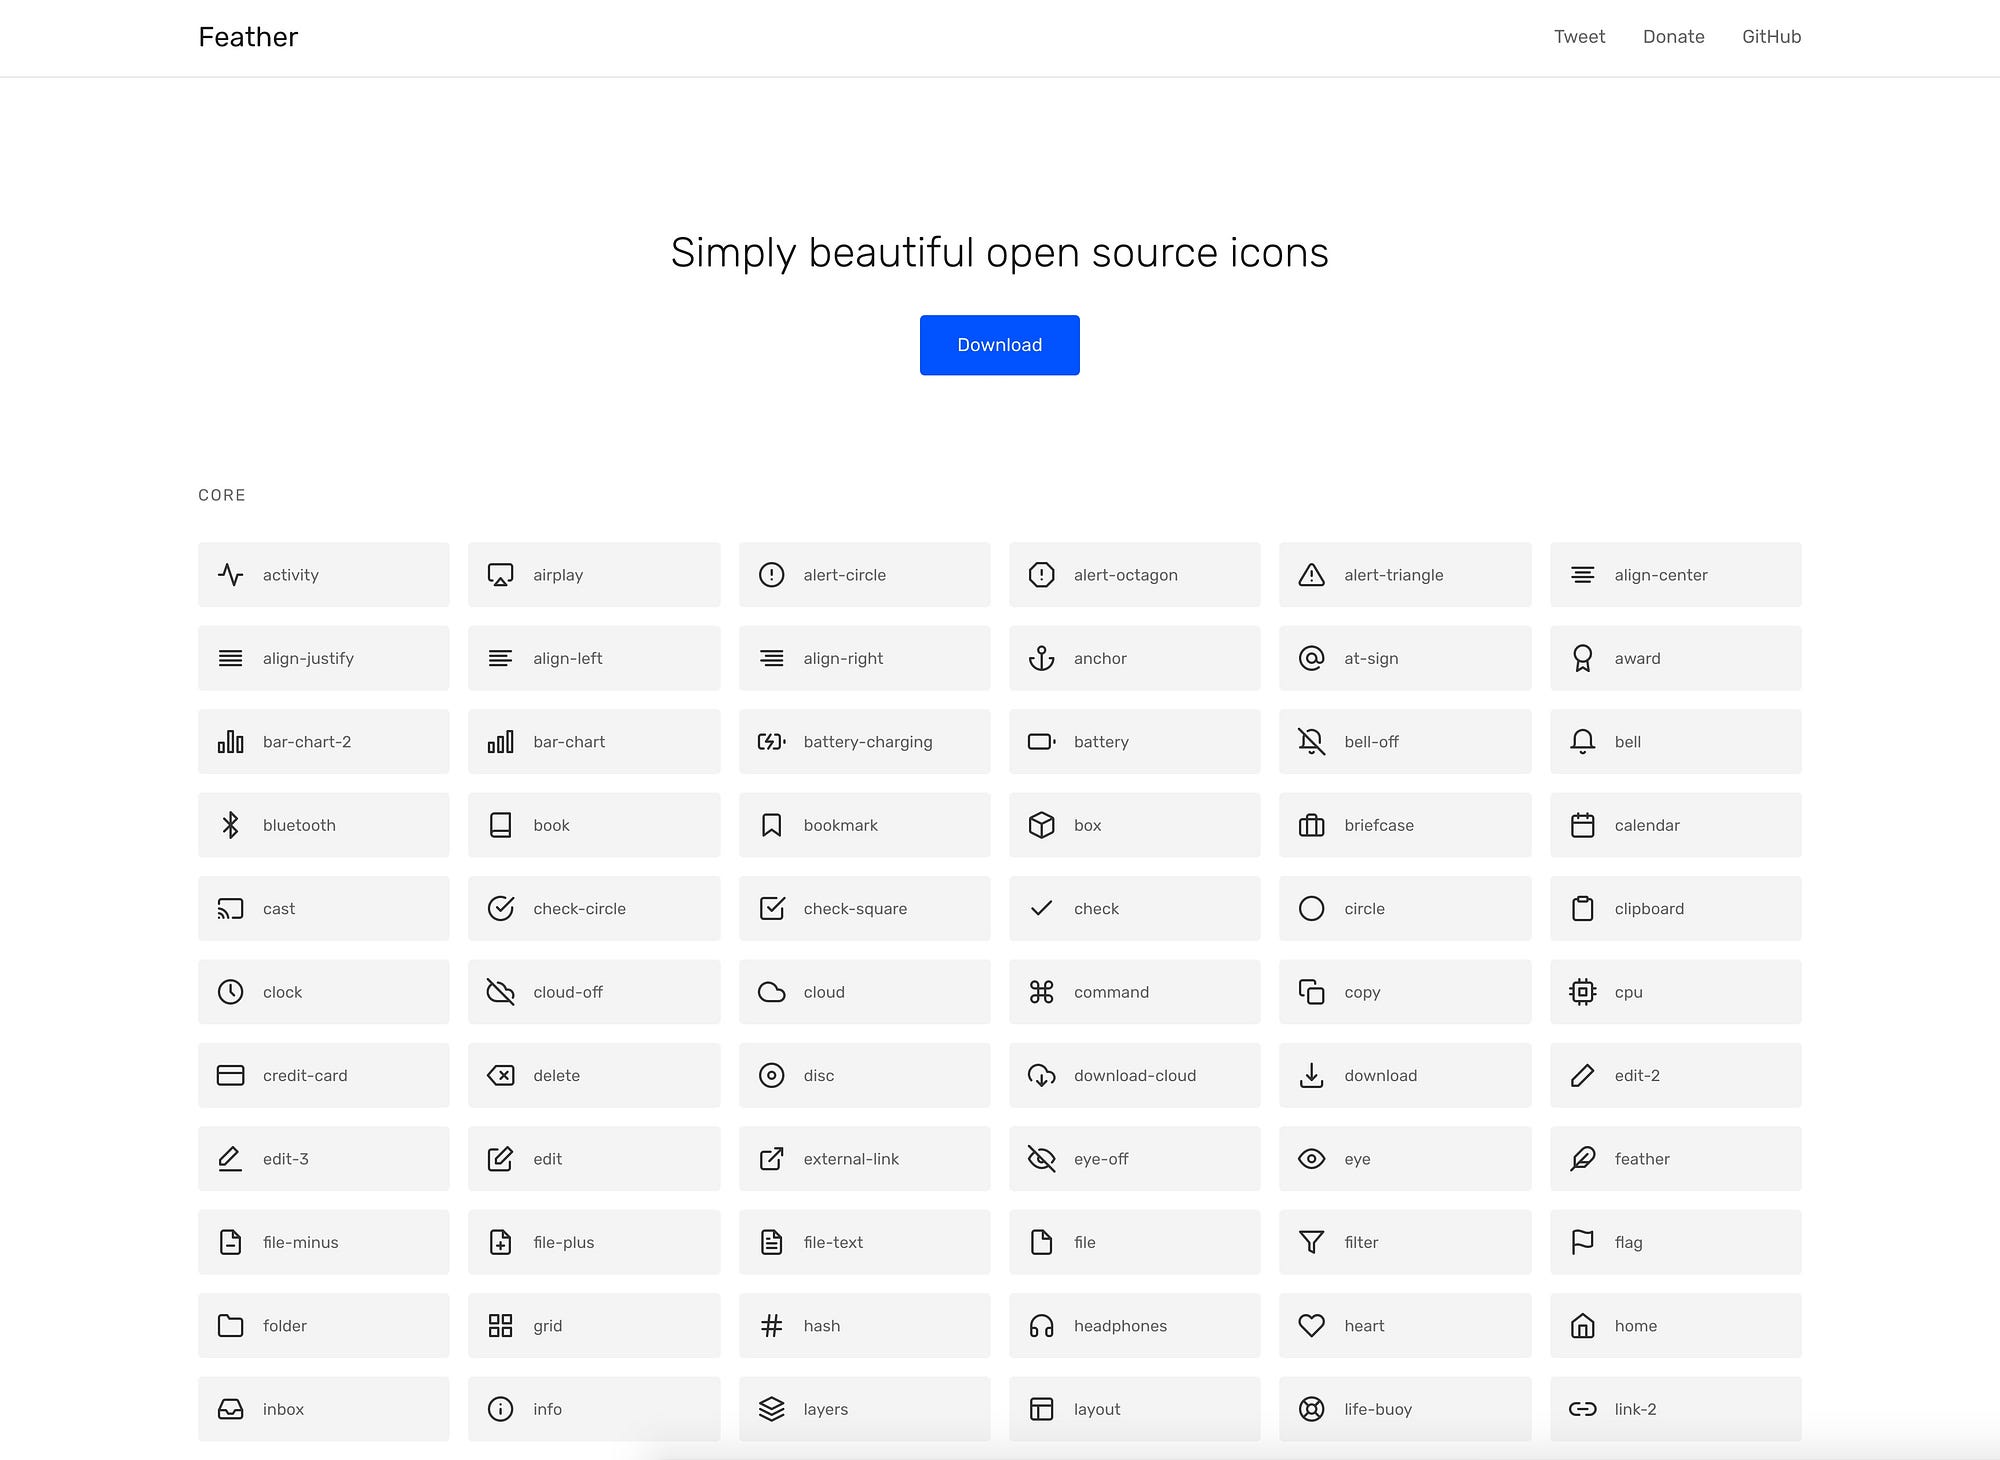Select the "folder" label
The width and height of the screenshot is (2000, 1460).
(x=285, y=1326)
